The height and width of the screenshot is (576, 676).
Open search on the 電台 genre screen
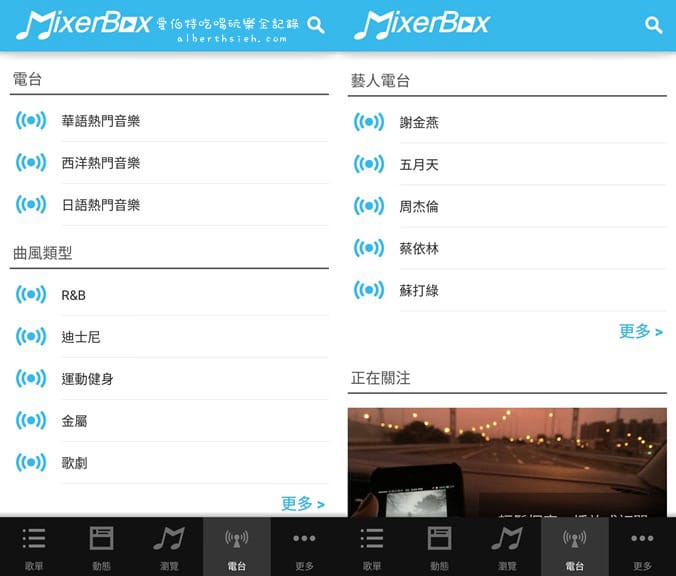[316, 25]
